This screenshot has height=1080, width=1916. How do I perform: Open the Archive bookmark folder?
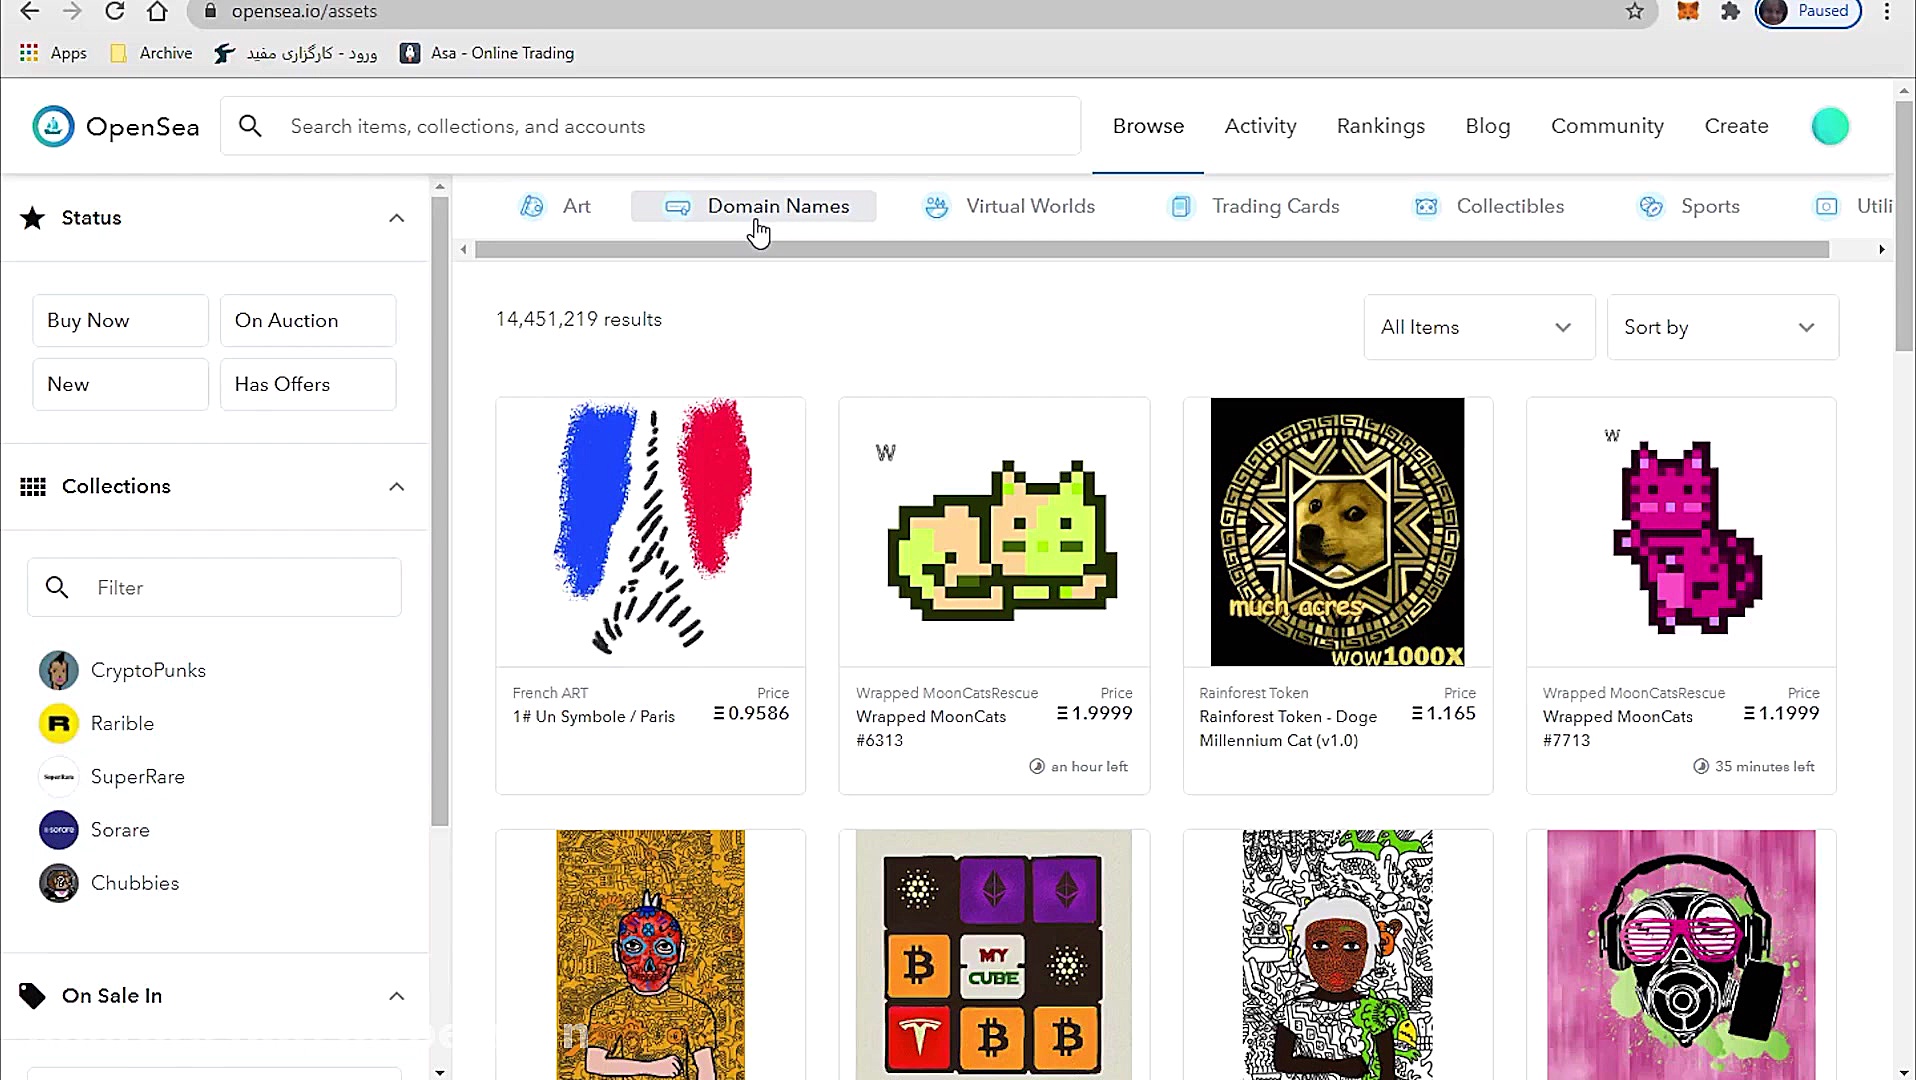tap(151, 53)
